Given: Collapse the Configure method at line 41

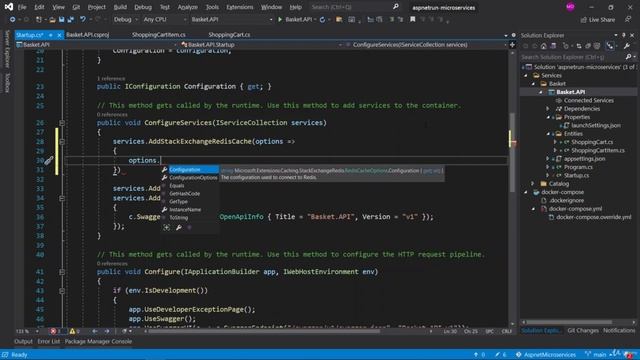Looking at the screenshot, I should coord(62,272).
